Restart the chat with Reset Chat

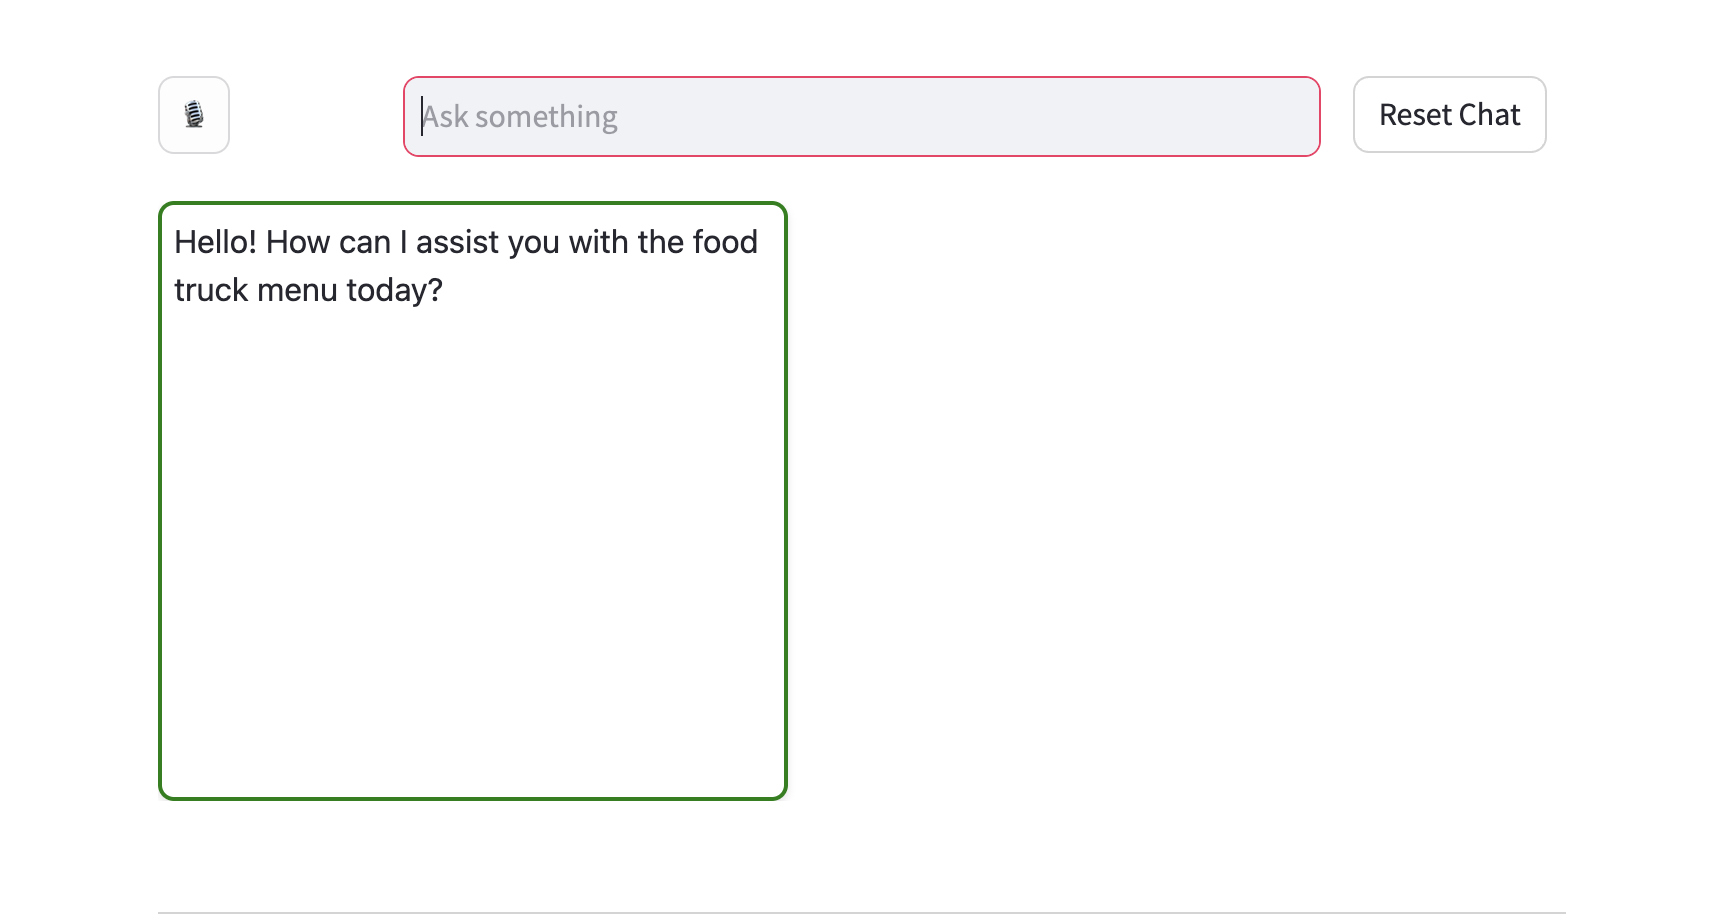click(x=1449, y=115)
